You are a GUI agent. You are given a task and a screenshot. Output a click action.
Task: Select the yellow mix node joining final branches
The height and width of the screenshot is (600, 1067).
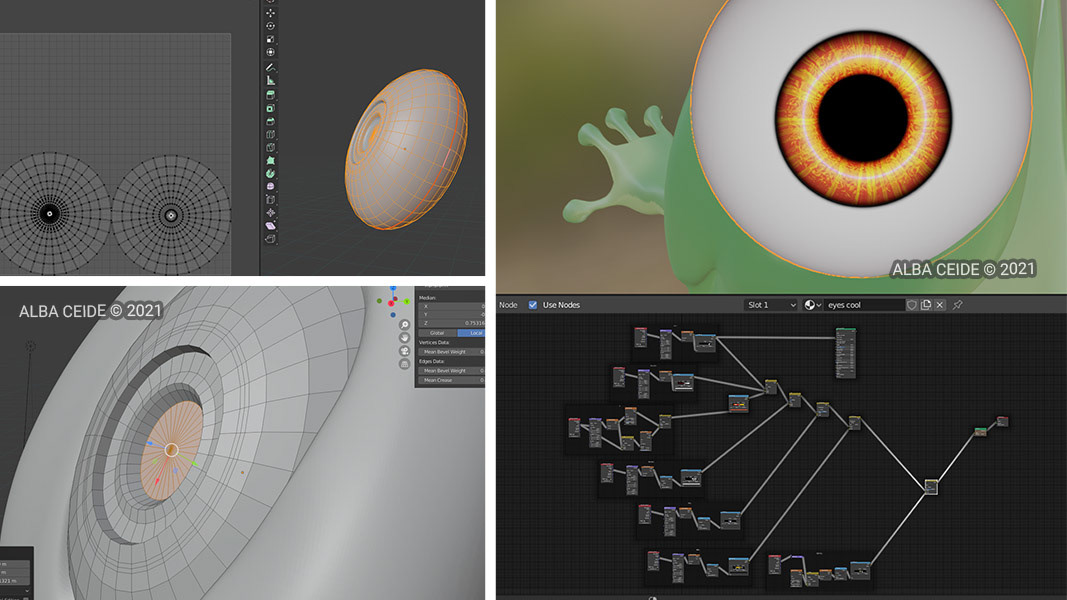click(x=931, y=486)
